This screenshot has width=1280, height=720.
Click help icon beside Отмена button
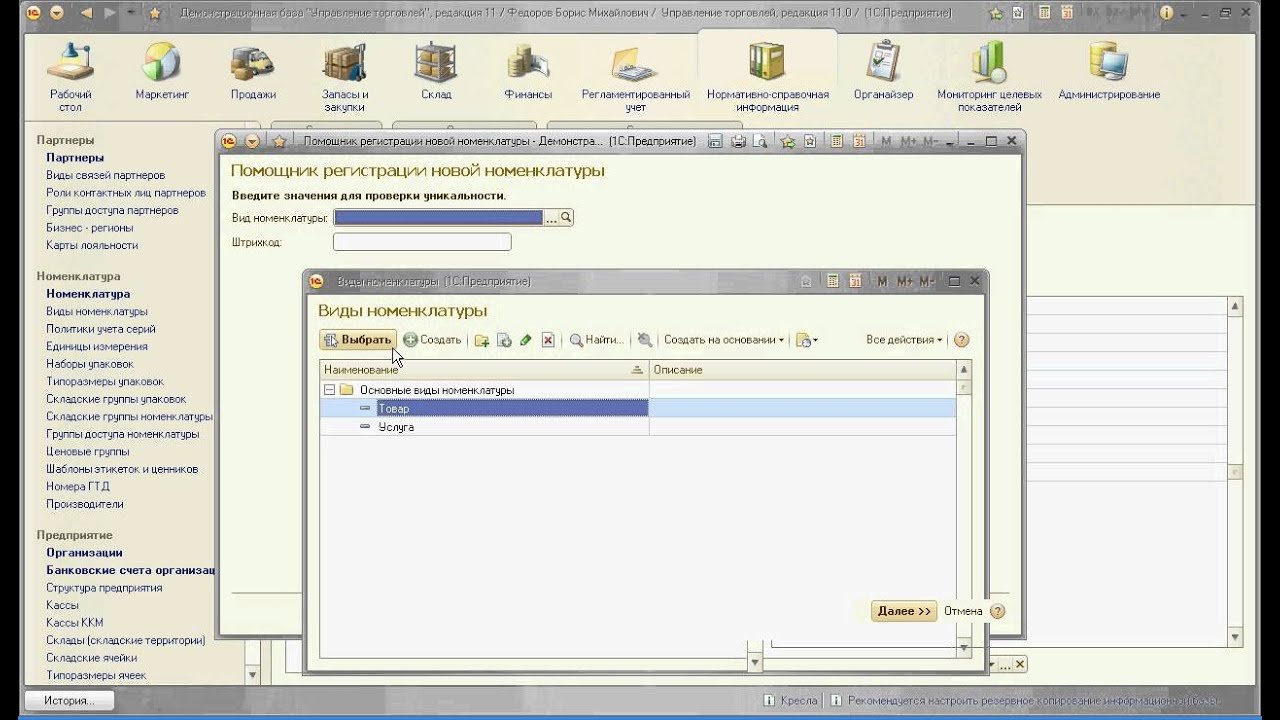[997, 611]
